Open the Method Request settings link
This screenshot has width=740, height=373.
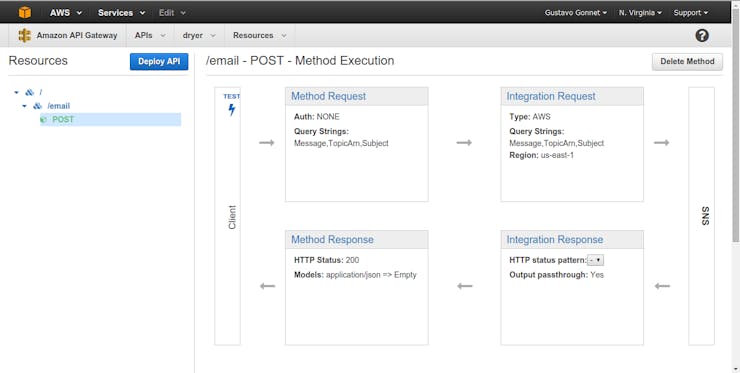pyautogui.click(x=328, y=96)
